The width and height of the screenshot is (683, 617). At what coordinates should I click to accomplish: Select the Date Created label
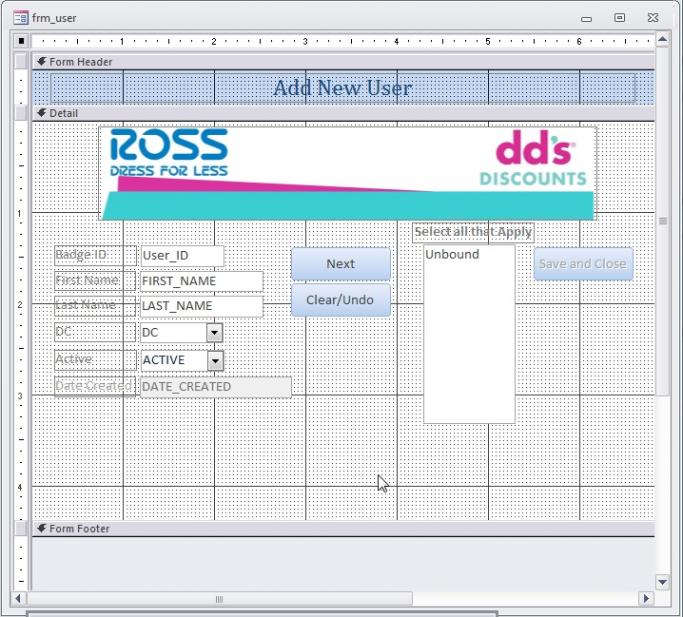tap(95, 386)
